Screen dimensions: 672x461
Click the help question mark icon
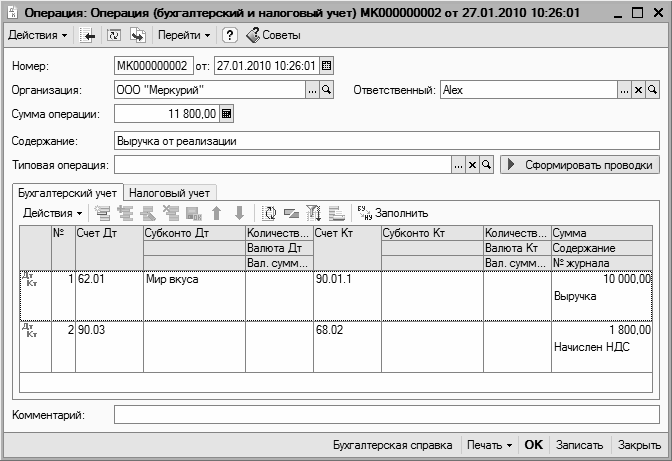click(x=229, y=36)
